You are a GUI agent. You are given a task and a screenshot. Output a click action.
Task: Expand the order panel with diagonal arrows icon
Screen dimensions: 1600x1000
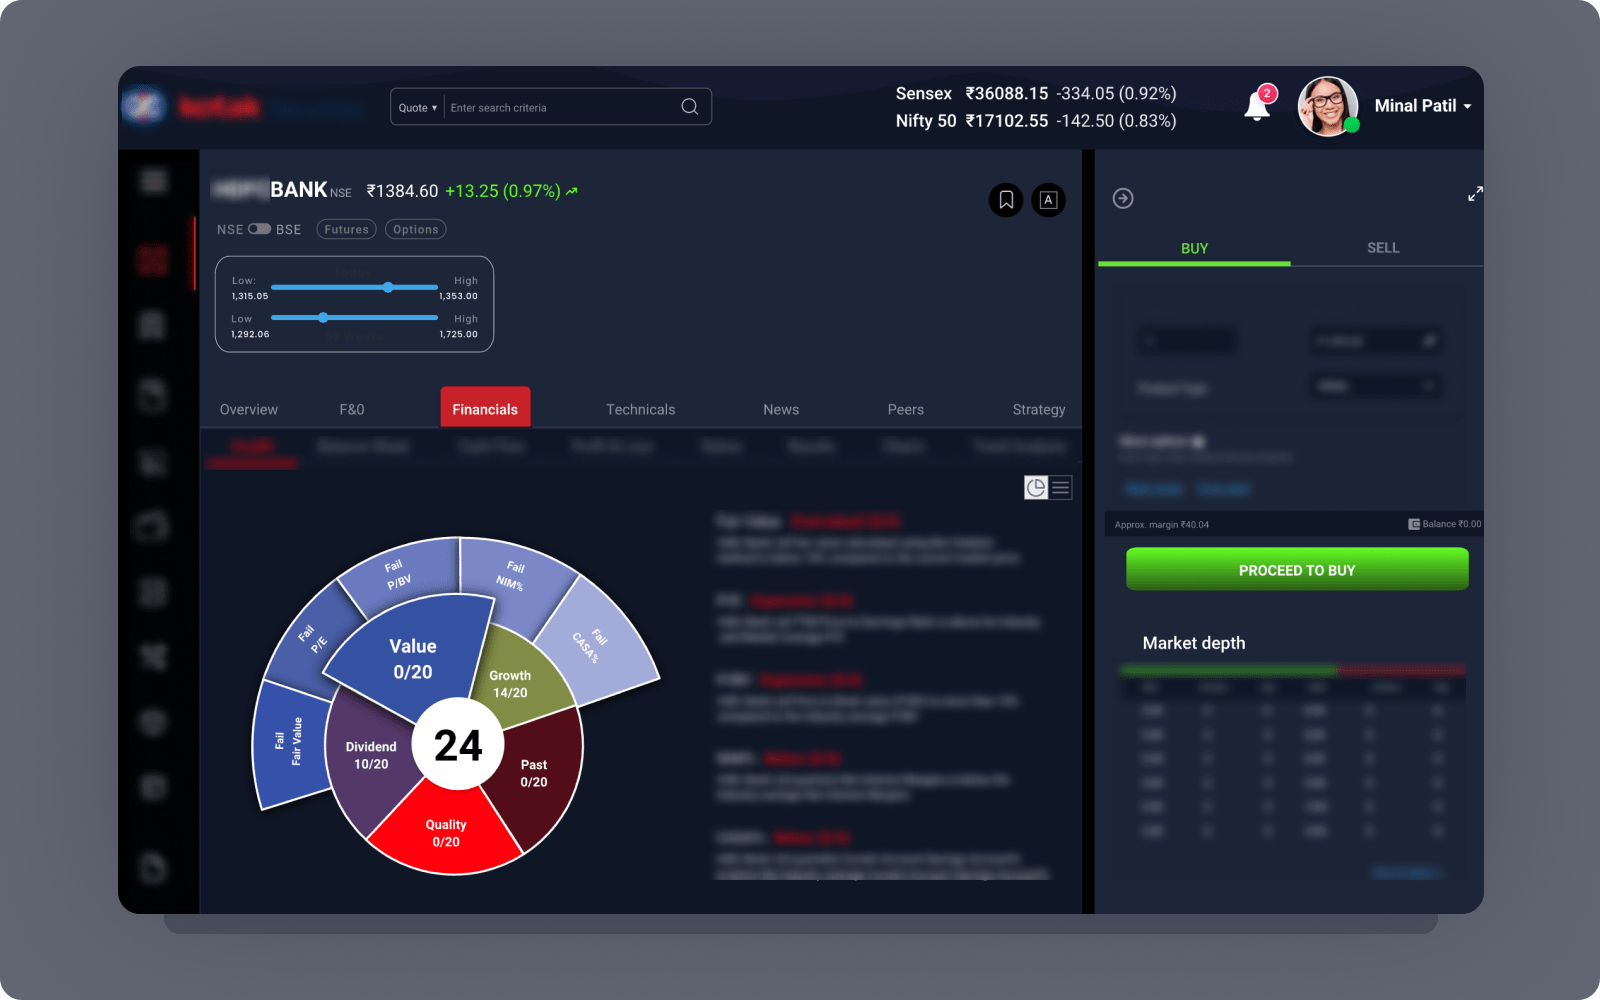[x=1475, y=194]
